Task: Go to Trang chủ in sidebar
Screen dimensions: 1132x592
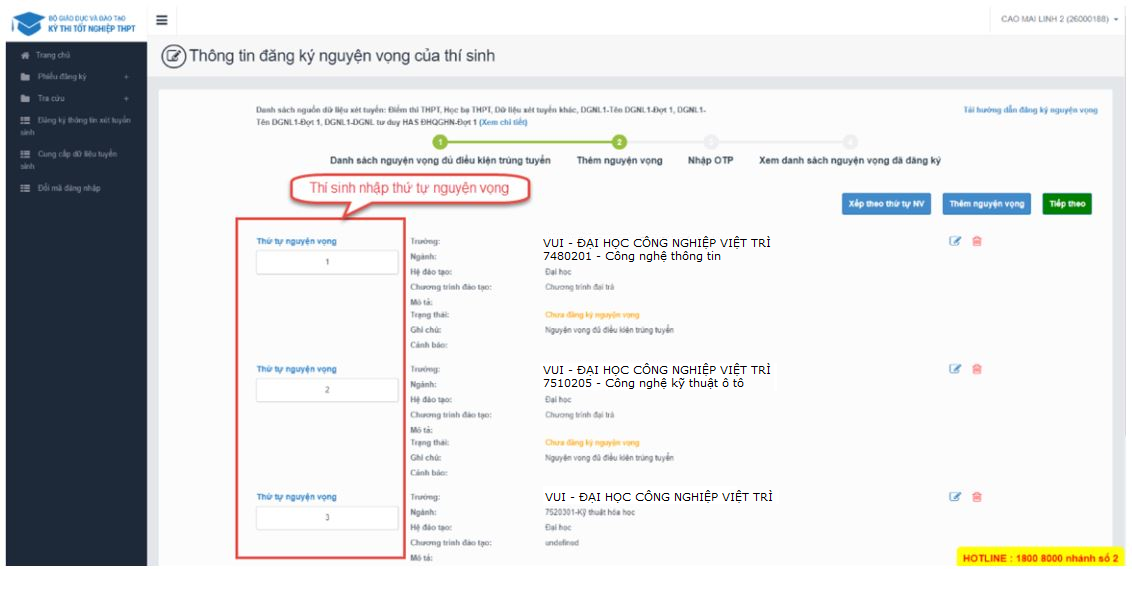Action: tap(52, 55)
